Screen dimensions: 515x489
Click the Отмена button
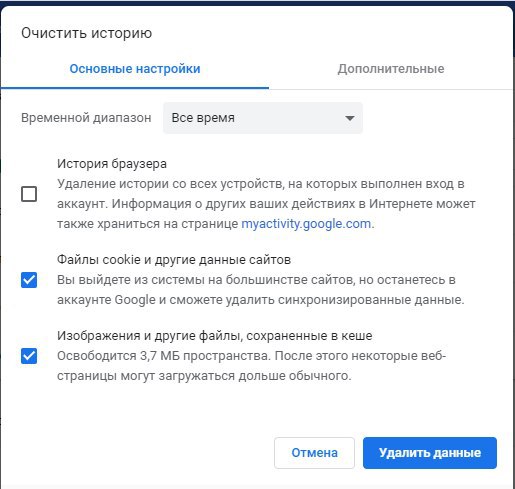point(314,453)
